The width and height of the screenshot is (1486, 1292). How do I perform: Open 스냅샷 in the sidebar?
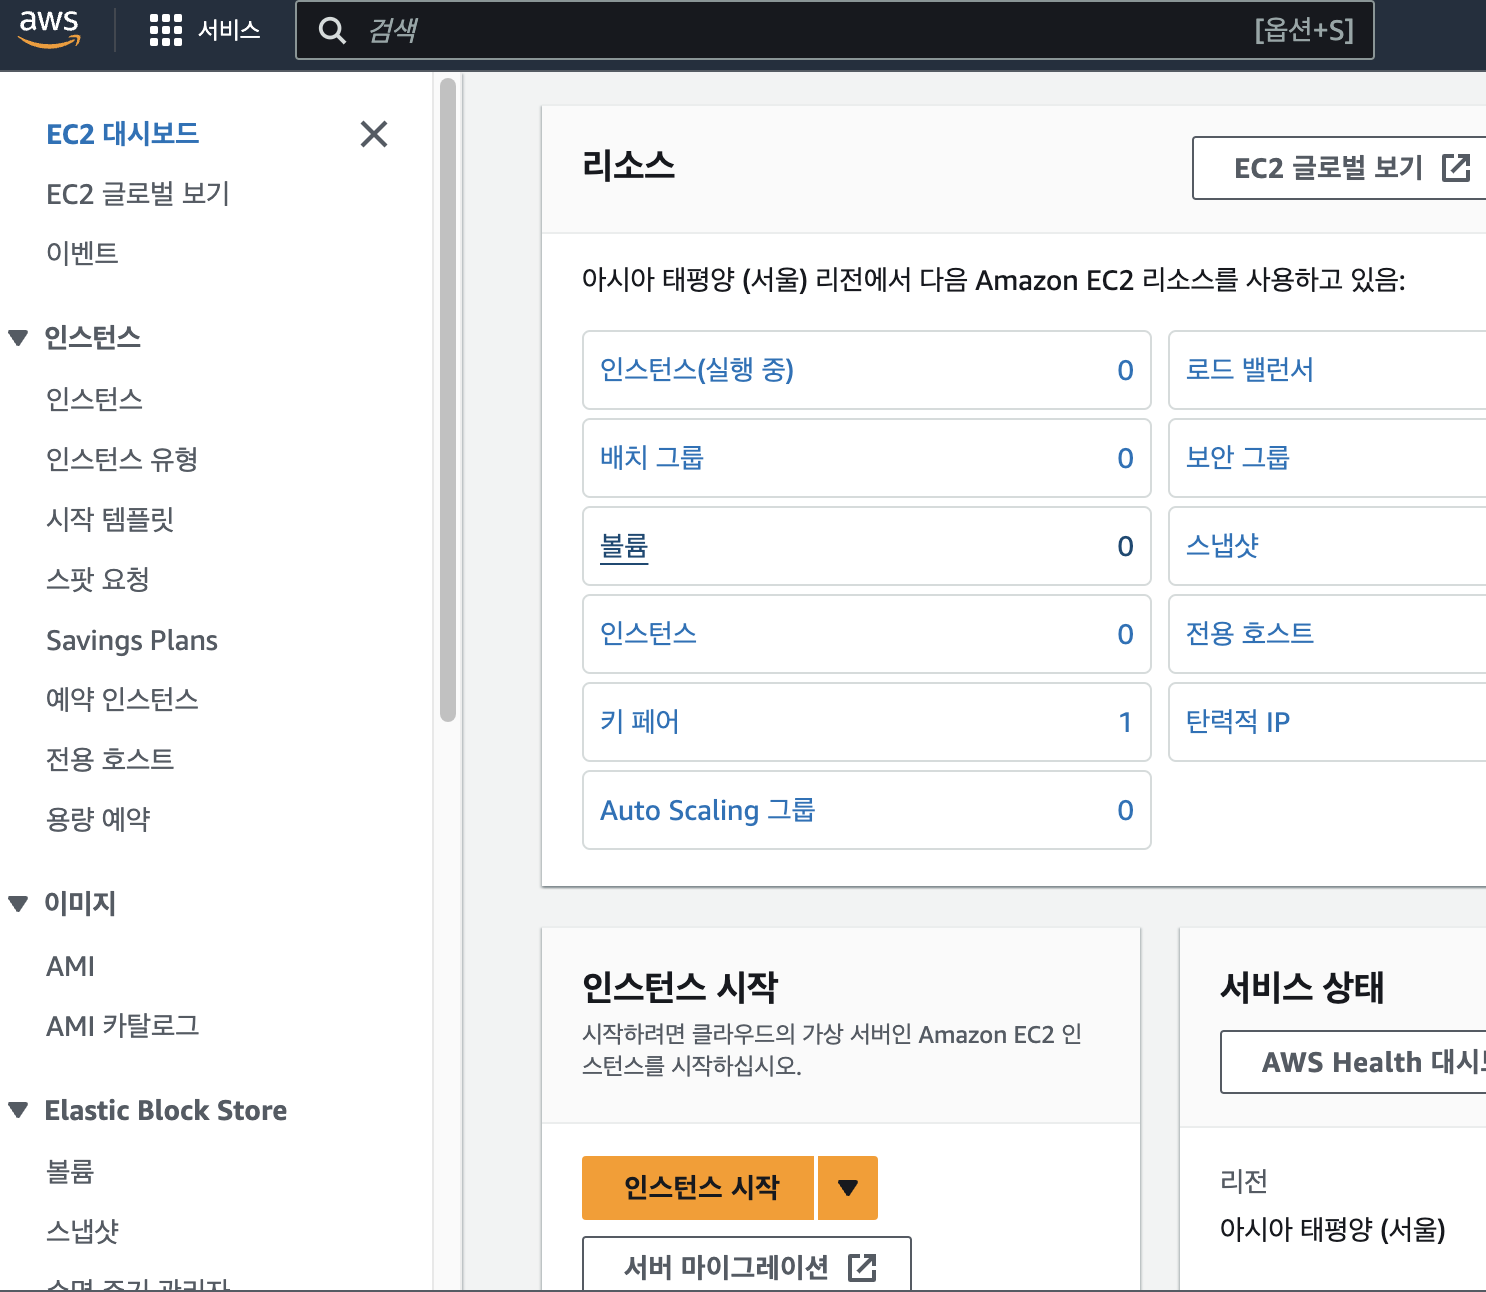pyautogui.click(x=82, y=1231)
